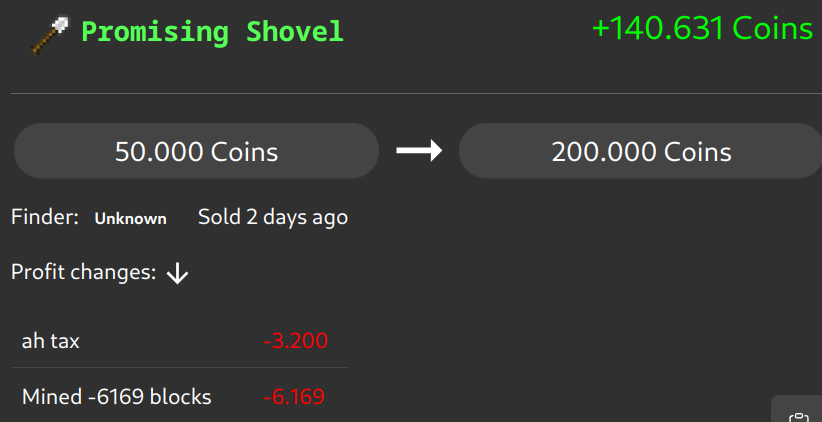Click the white arrow between coin prices
The width and height of the screenshot is (822, 422).
(x=419, y=151)
